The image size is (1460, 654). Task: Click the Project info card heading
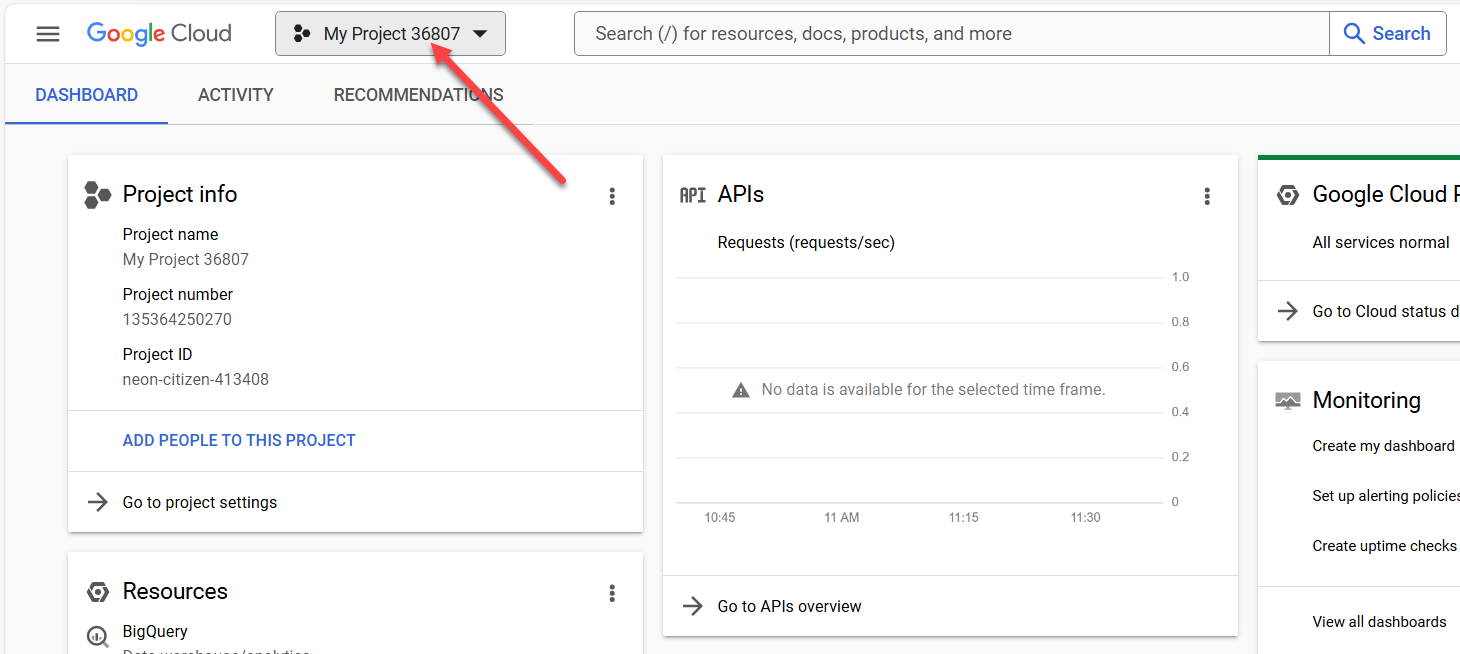click(x=180, y=194)
